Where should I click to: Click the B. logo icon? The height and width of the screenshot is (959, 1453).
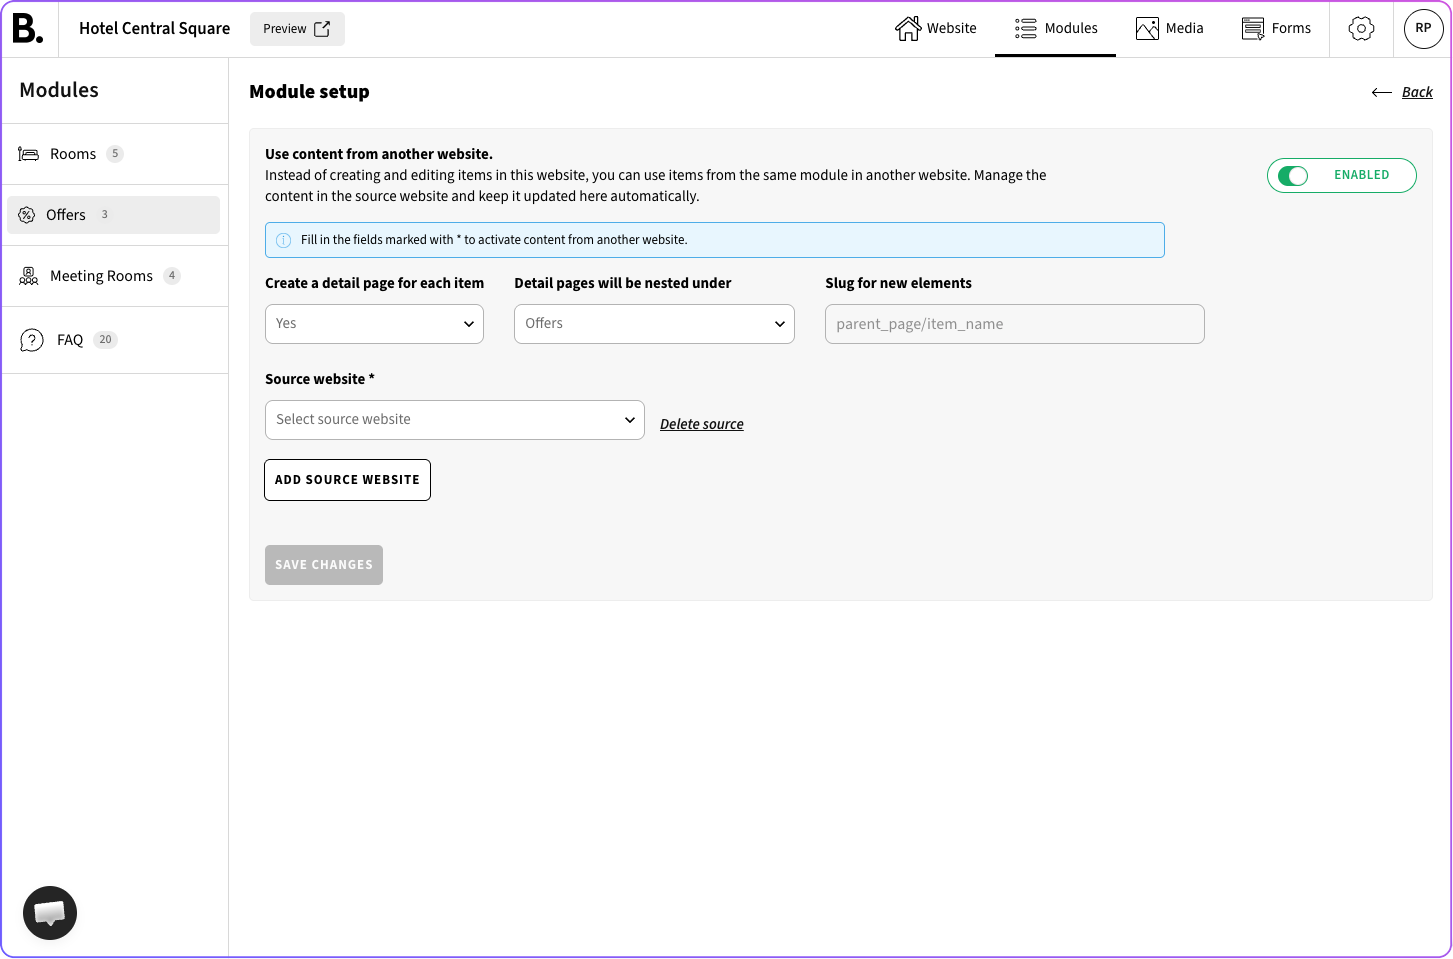click(x=28, y=28)
